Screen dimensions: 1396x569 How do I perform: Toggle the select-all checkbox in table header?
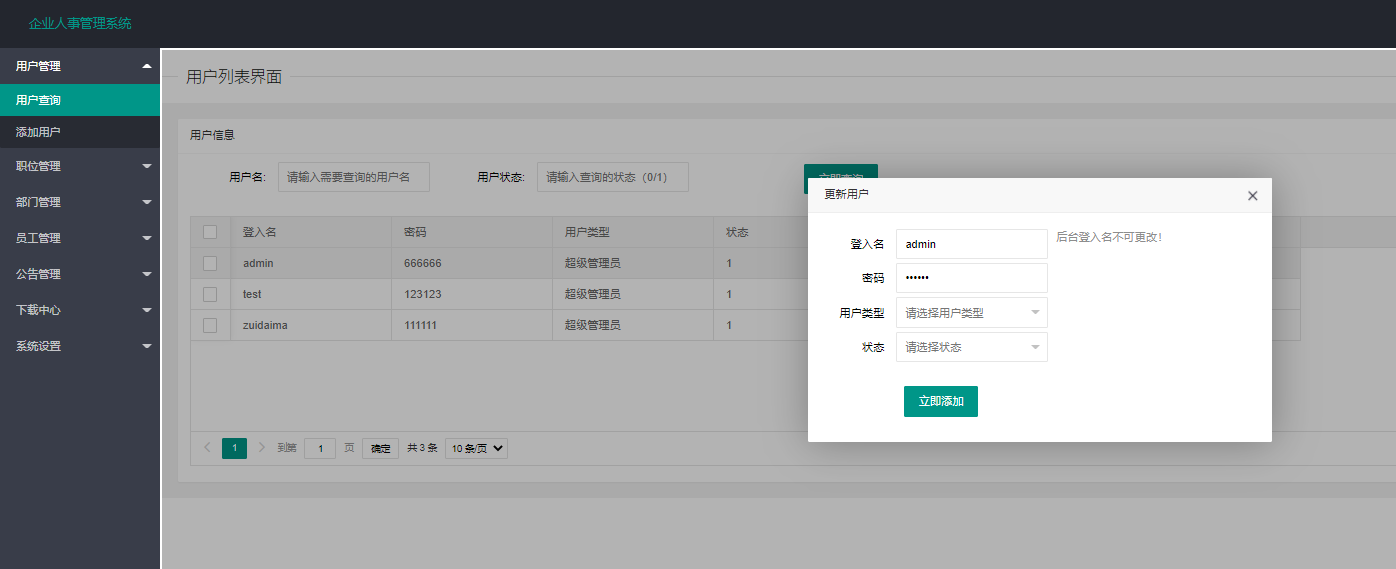210,232
